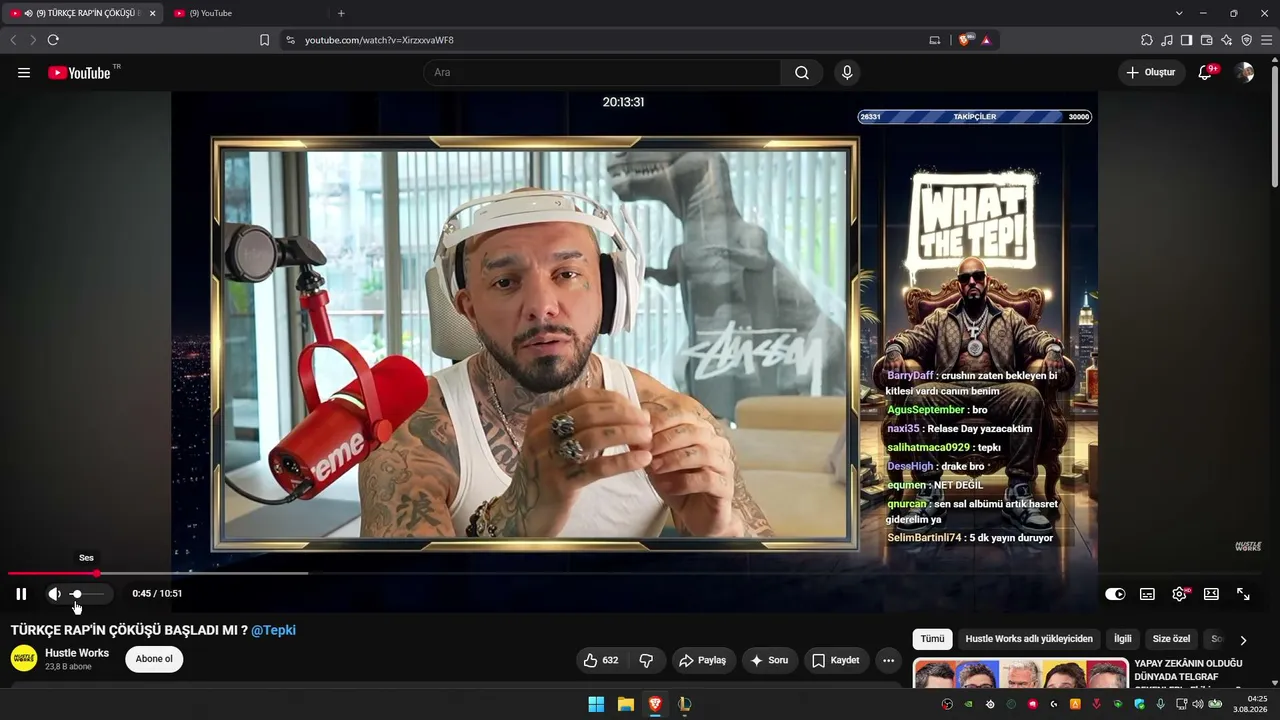Select the Size özel filter chip
The height and width of the screenshot is (720, 1280).
tap(1172, 639)
